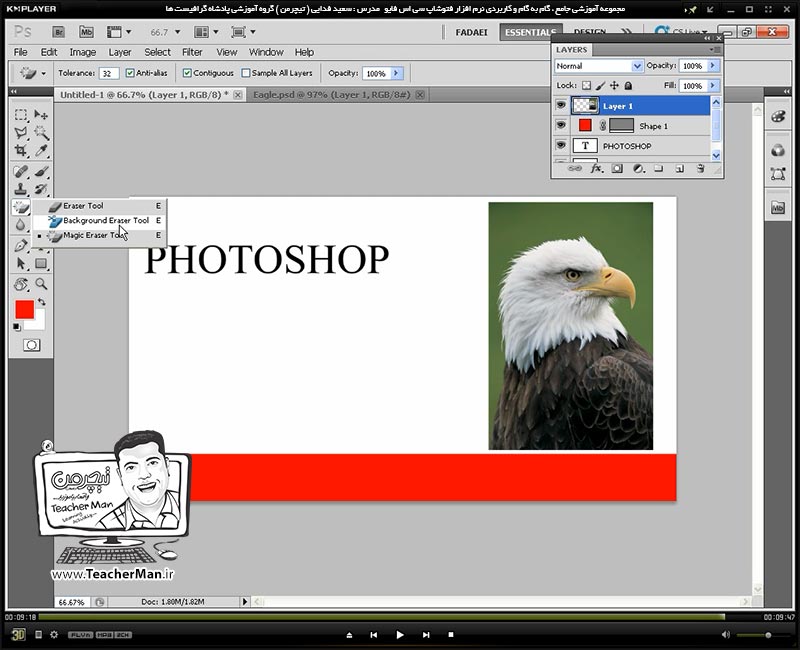Image resolution: width=800 pixels, height=650 pixels.
Task: Hide Shape 1 layer visibility eye
Action: tap(561, 126)
